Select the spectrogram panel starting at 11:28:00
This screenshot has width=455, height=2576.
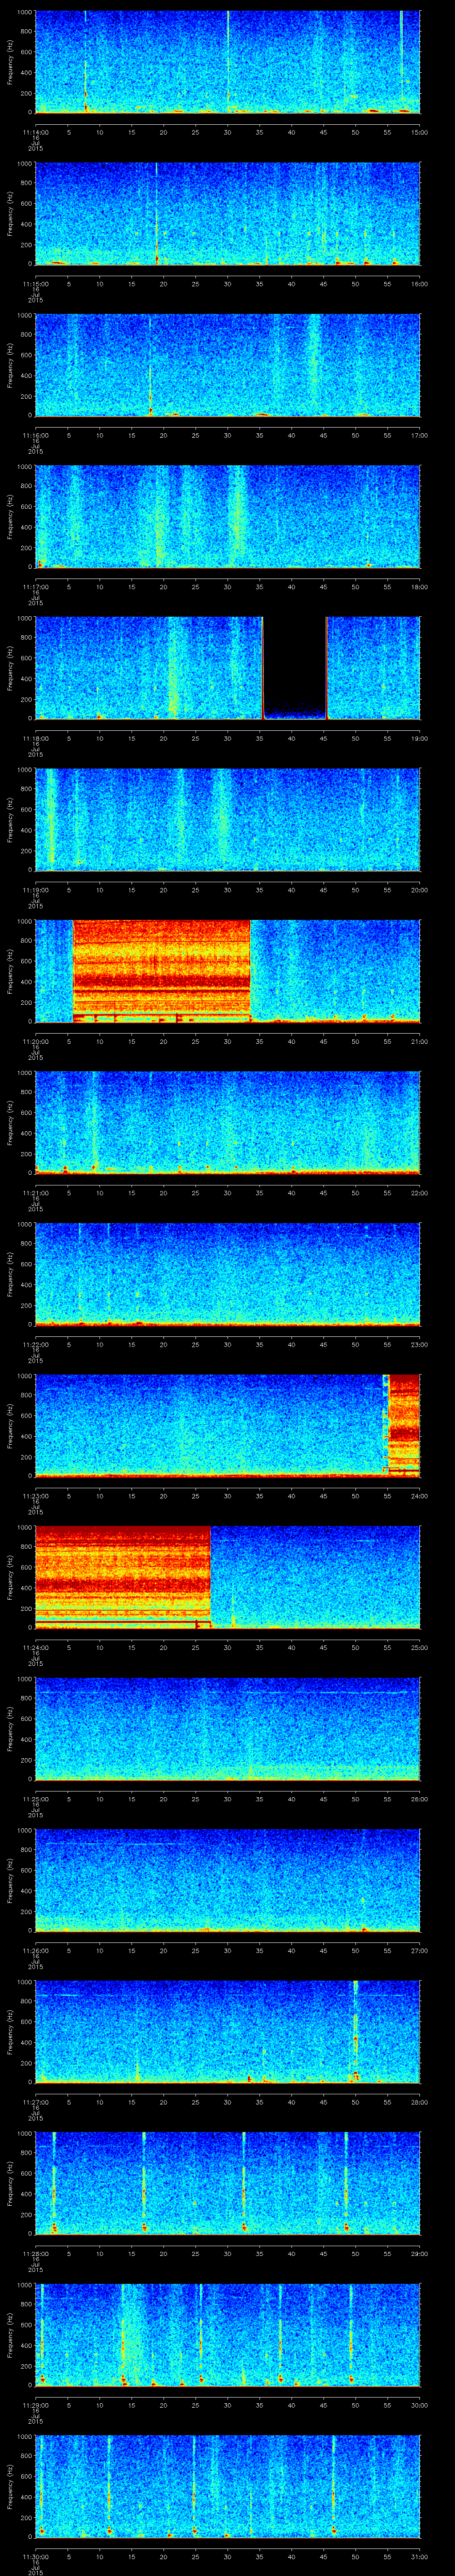tap(228, 2183)
